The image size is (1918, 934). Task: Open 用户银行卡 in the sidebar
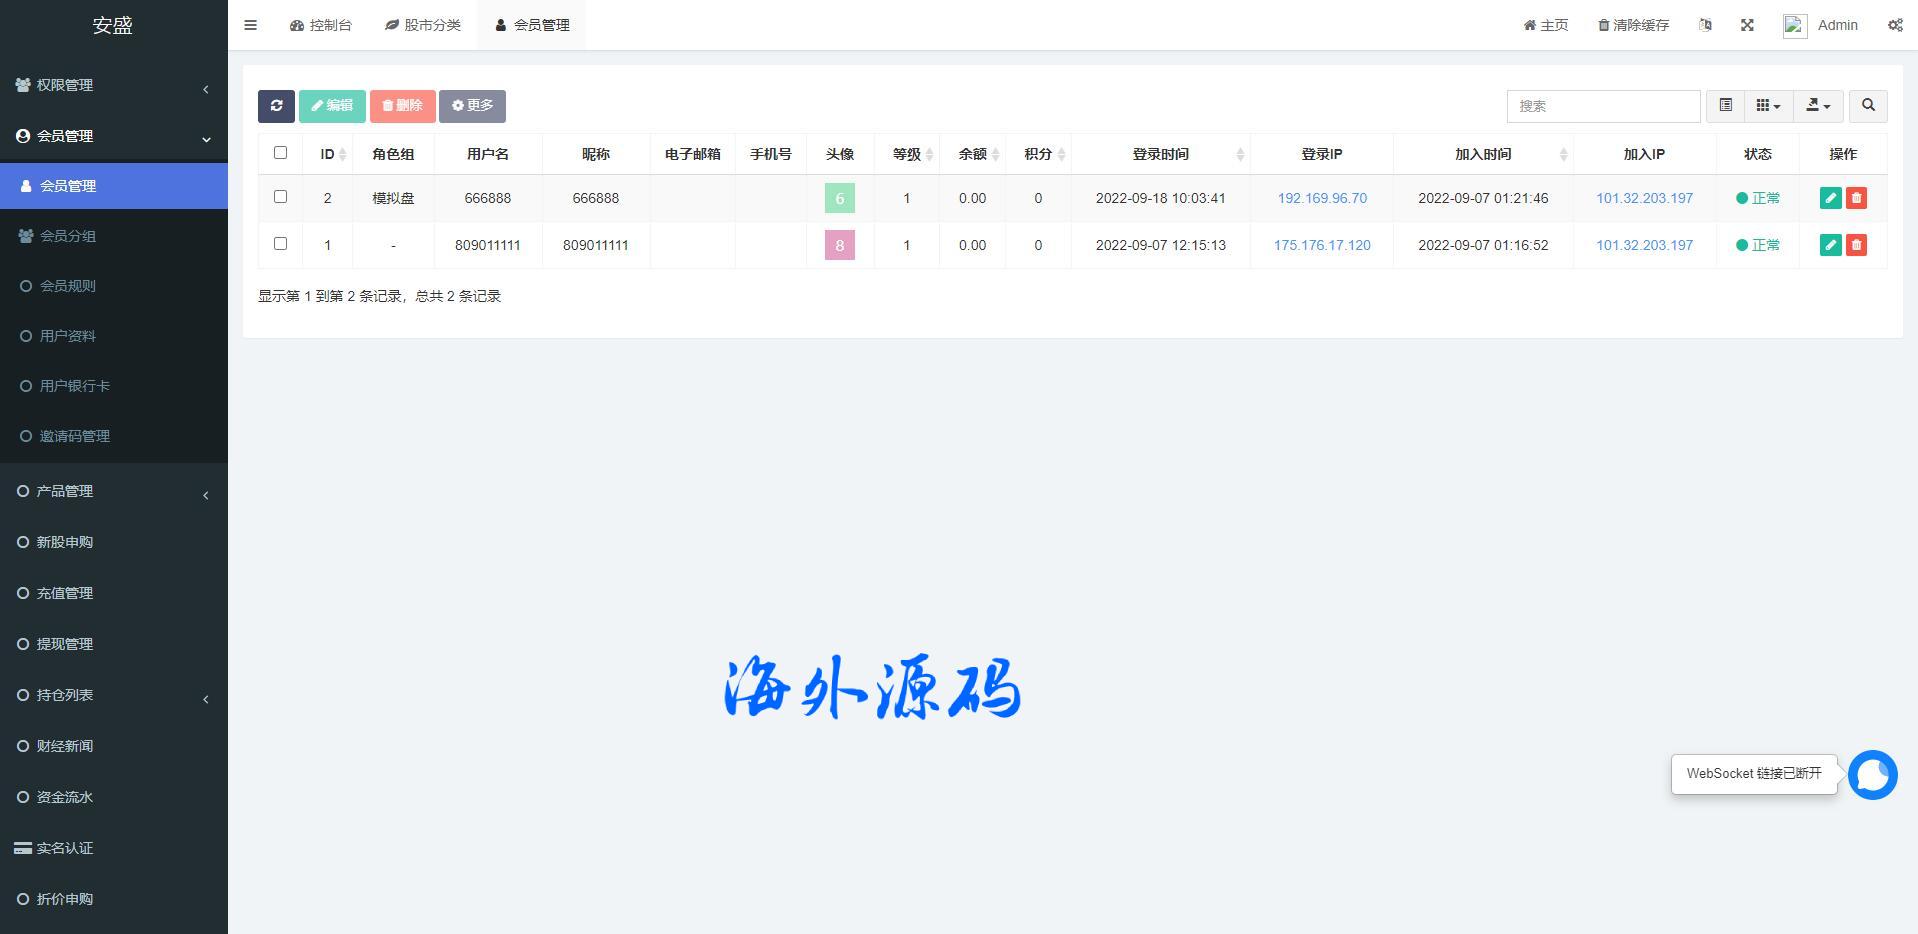[x=75, y=386]
